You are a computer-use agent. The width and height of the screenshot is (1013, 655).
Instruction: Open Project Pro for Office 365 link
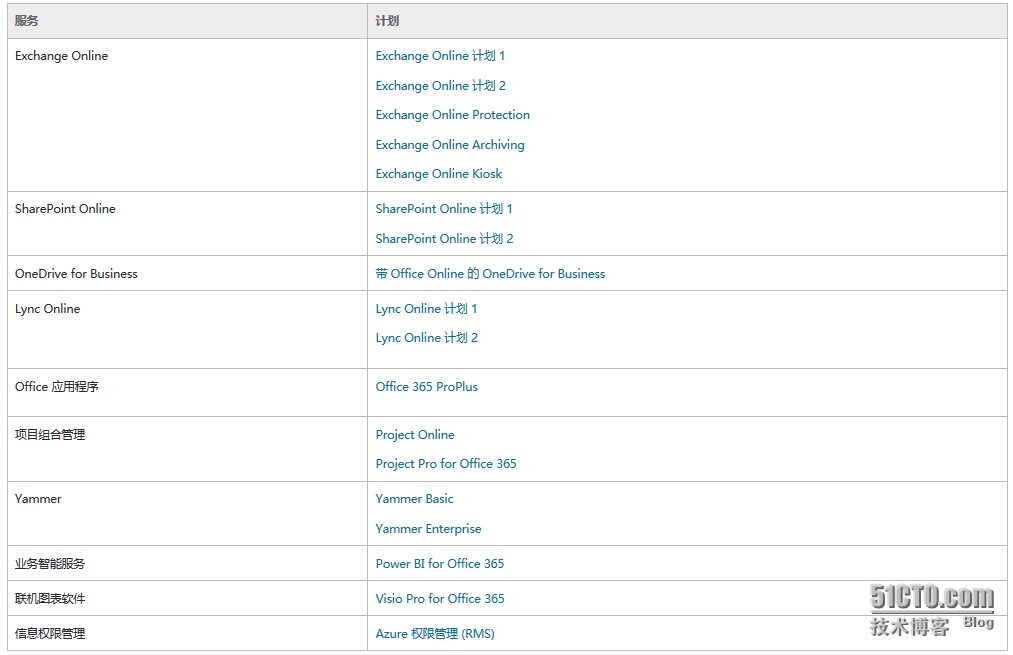(x=445, y=464)
